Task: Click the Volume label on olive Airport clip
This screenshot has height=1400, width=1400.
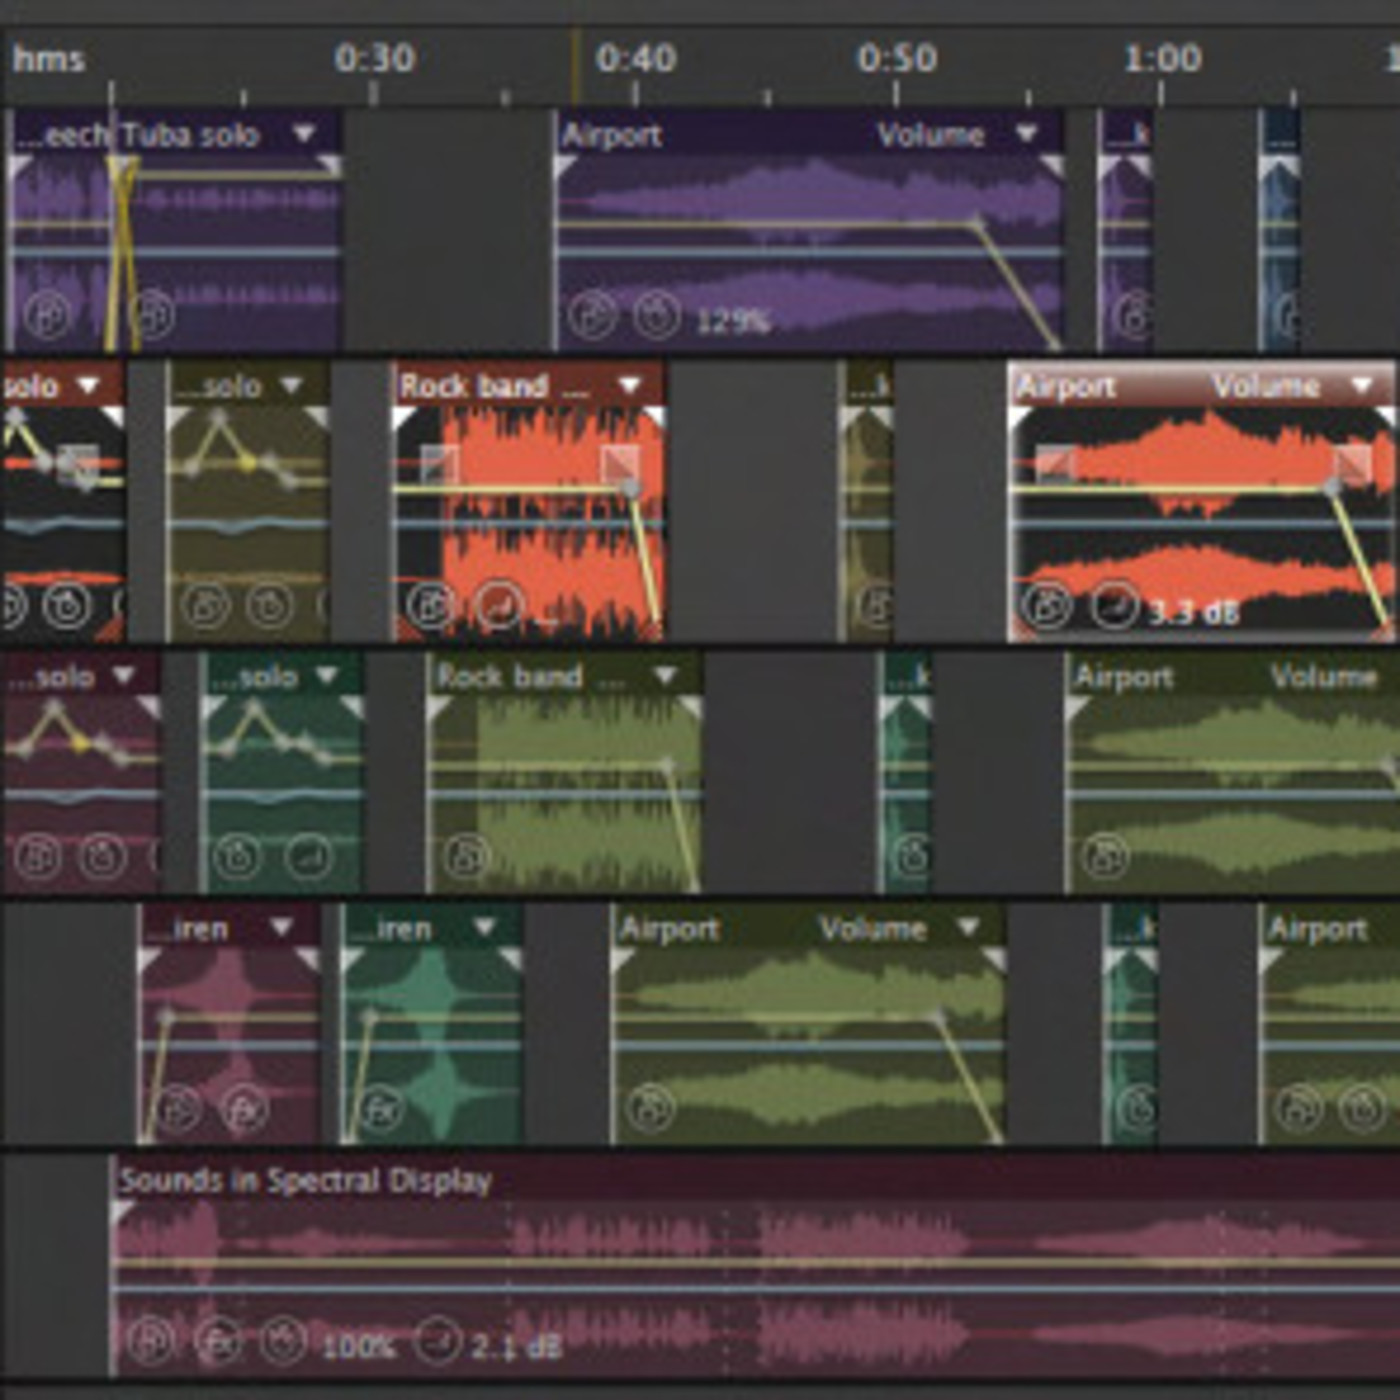Action: (872, 929)
